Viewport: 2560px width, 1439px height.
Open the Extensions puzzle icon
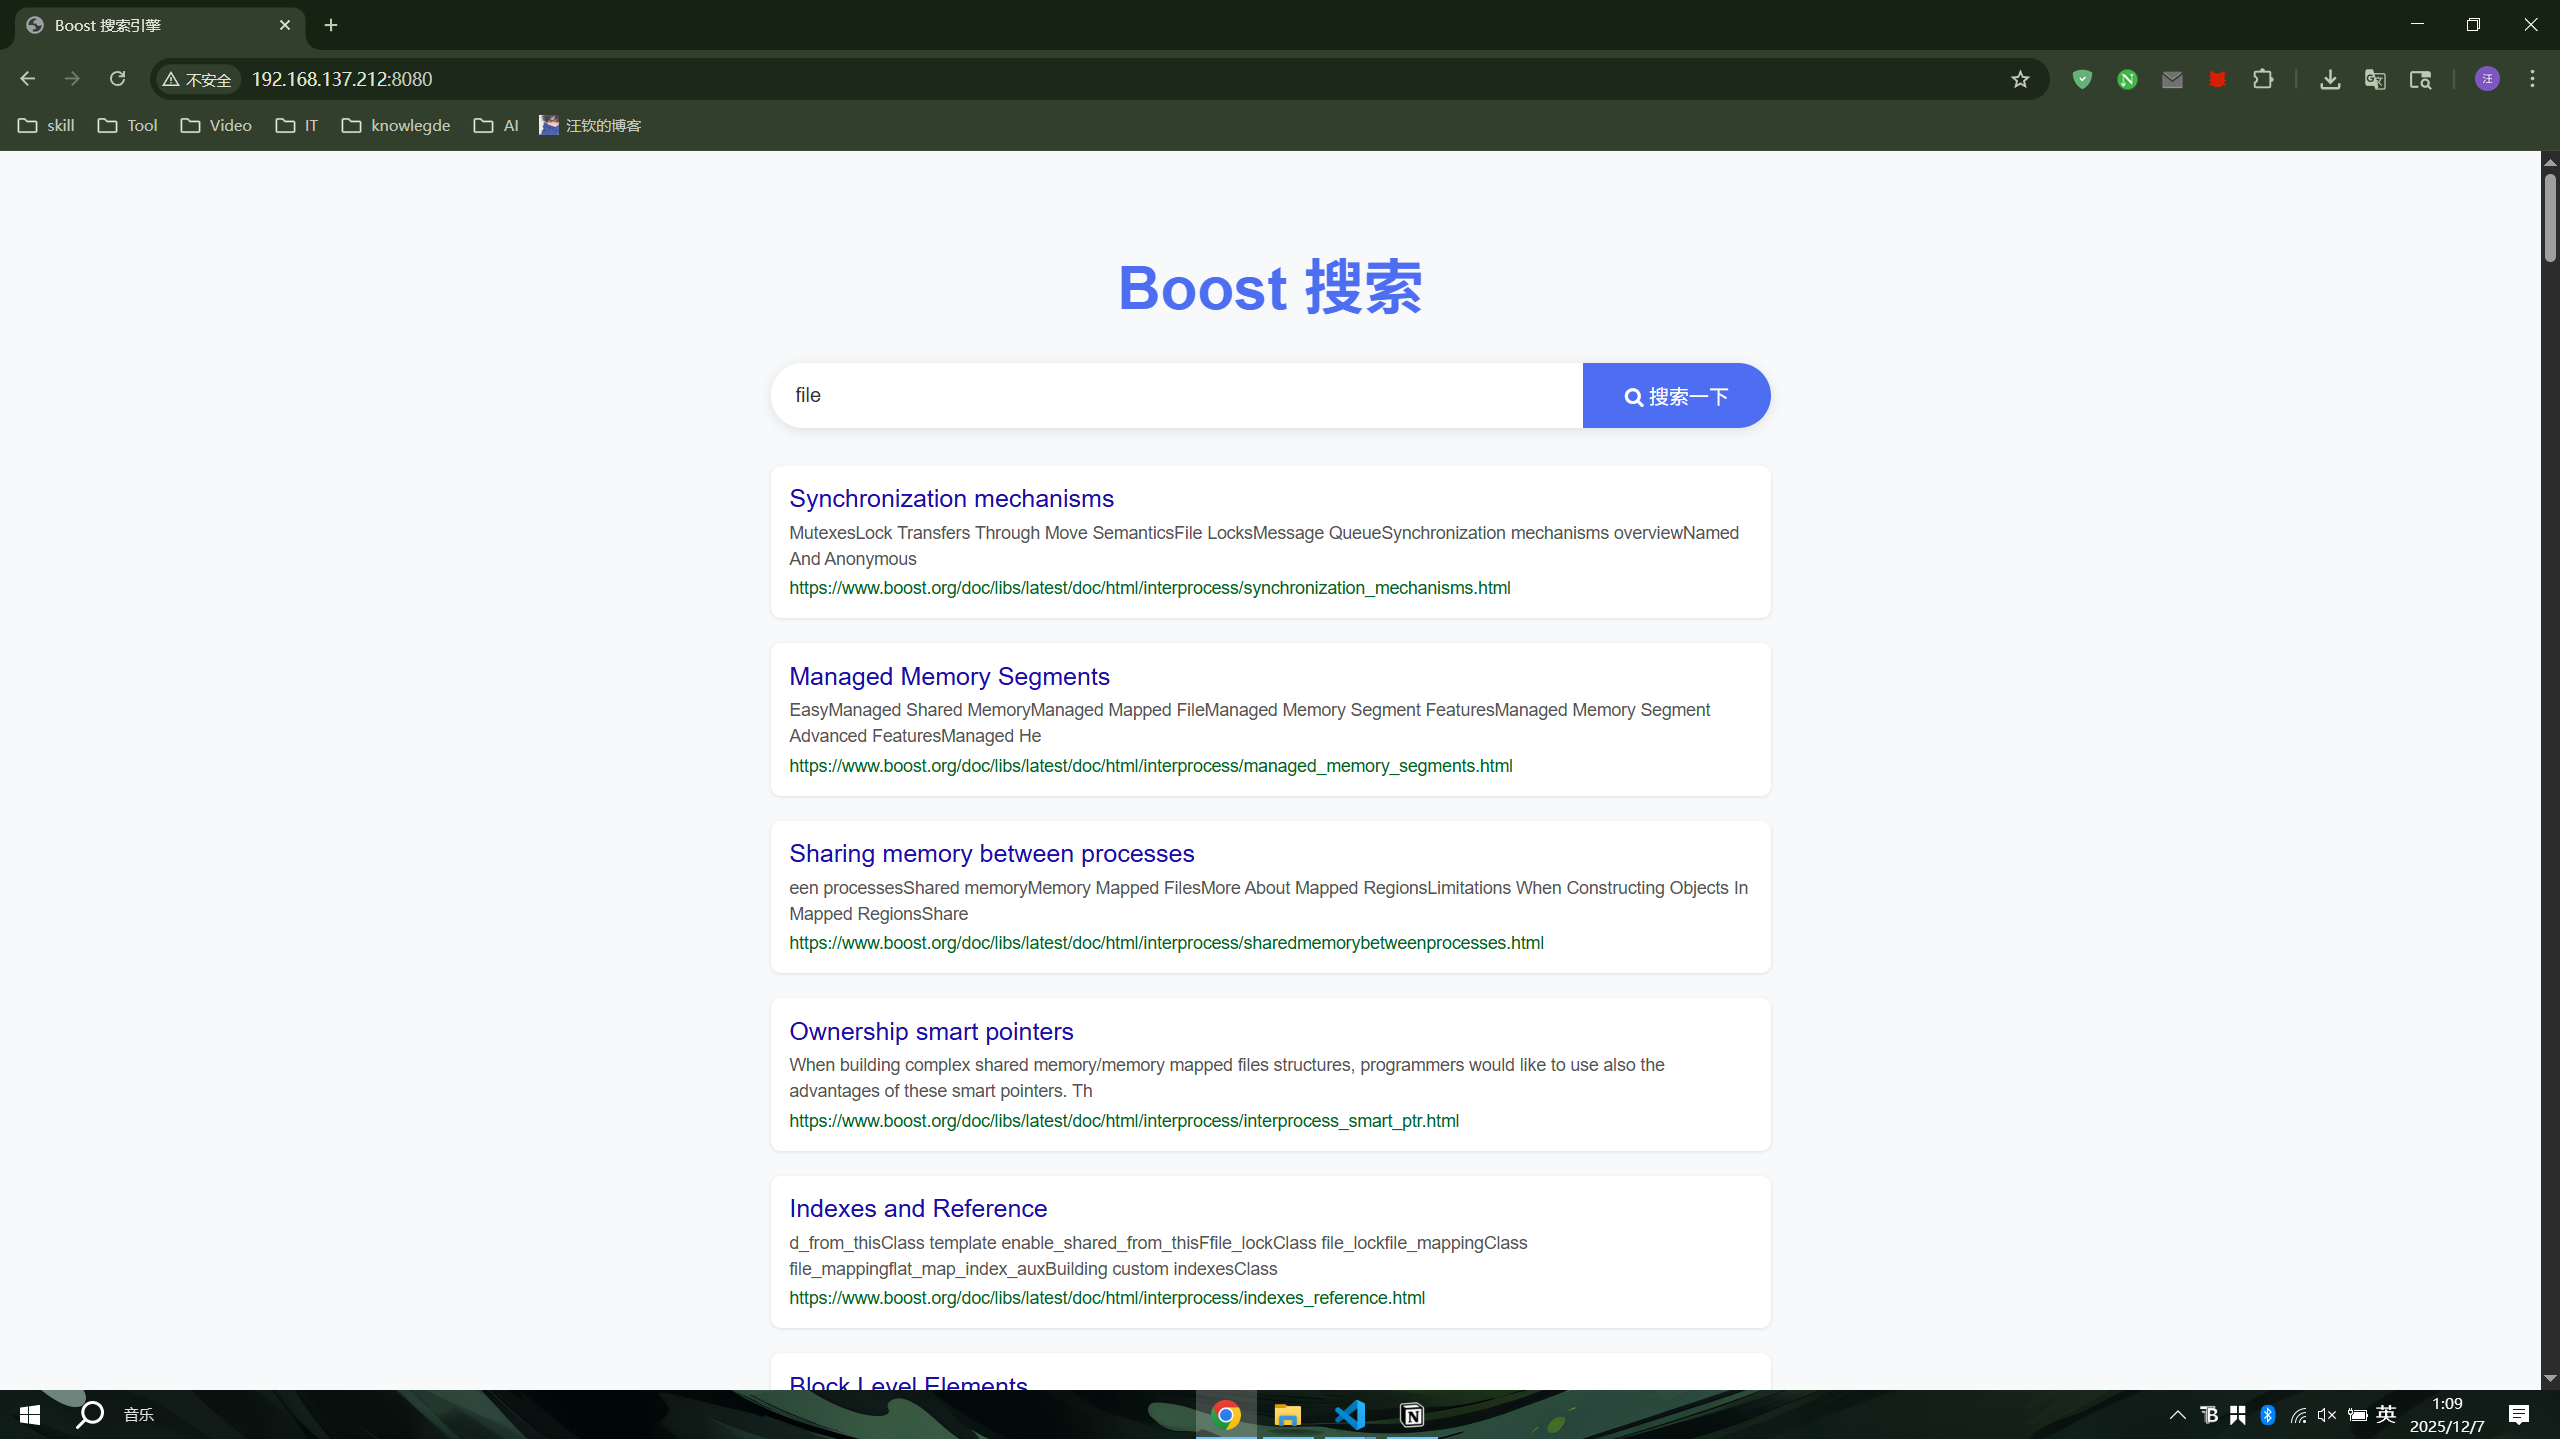[x=2263, y=79]
